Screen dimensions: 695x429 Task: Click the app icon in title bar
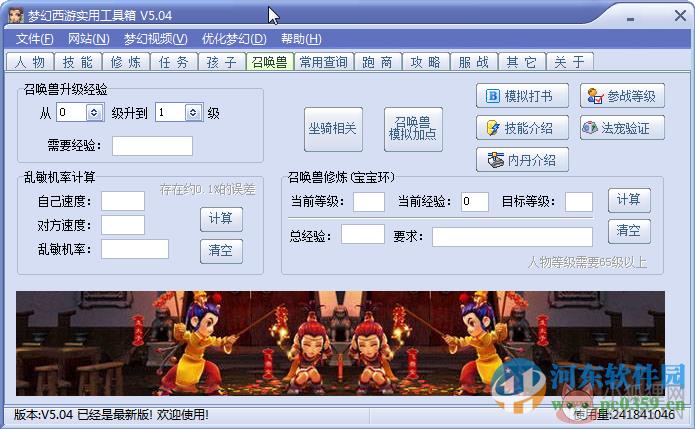coord(16,16)
